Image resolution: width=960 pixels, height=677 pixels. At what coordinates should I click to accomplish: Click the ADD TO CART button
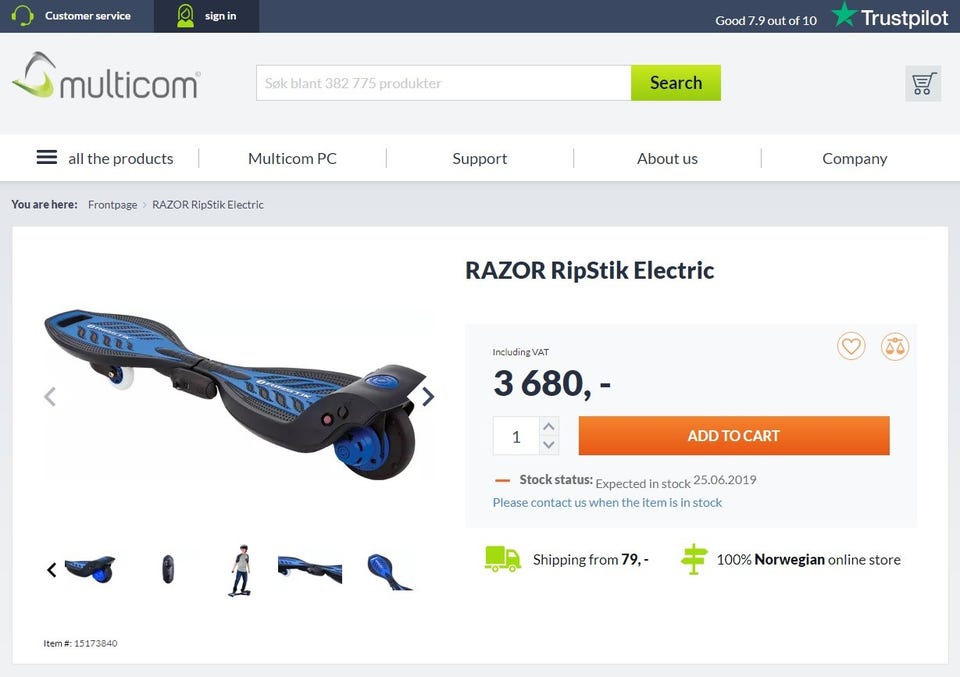(x=733, y=436)
